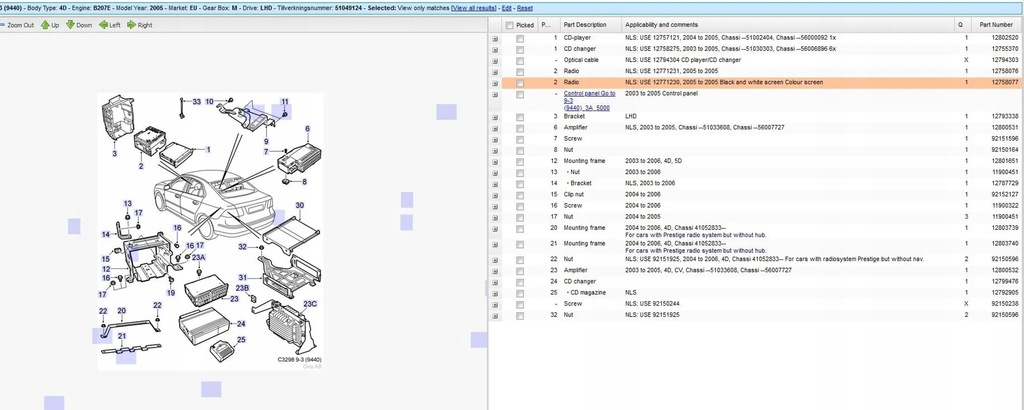Toggle the Picked header checkbox
The height and width of the screenshot is (410, 1024).
click(x=509, y=25)
